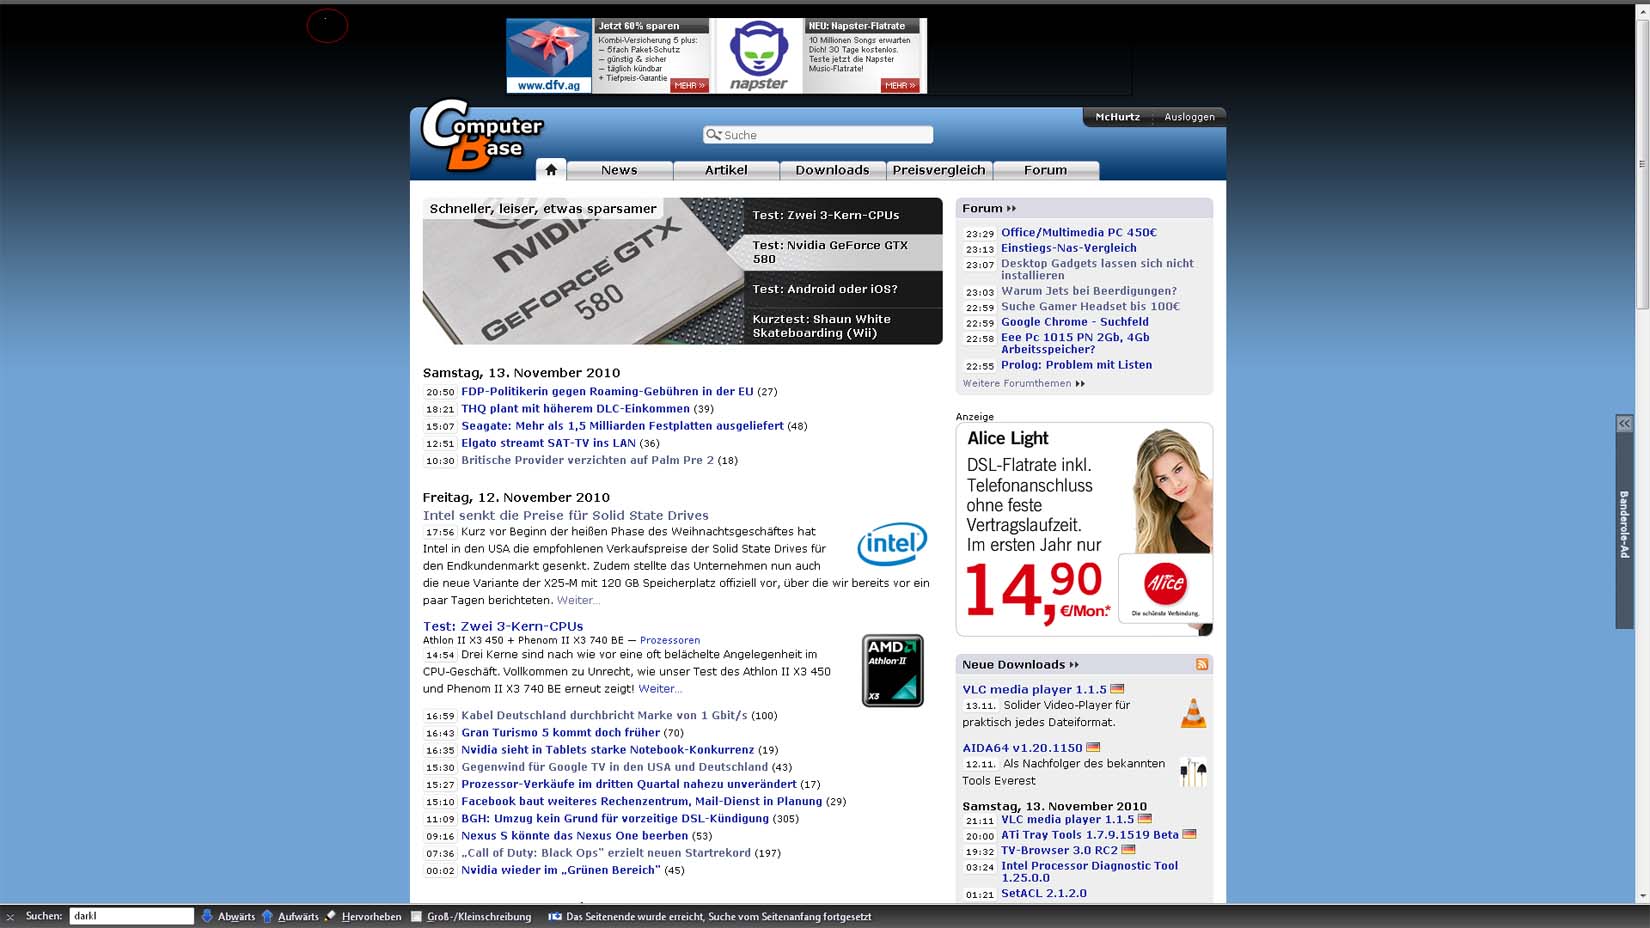This screenshot has width=1650, height=928.
Task: Open SetACL 2.1.2.0 download
Action: 1044,893
